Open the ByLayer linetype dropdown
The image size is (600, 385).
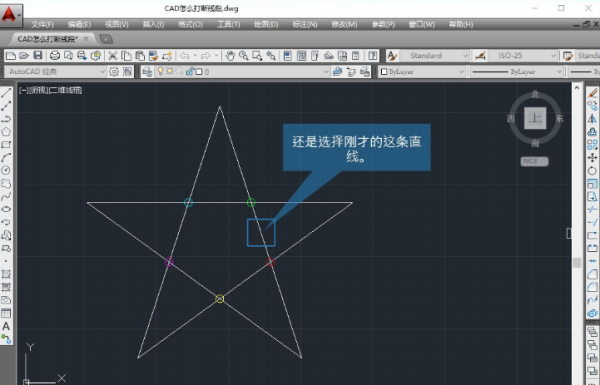point(517,72)
